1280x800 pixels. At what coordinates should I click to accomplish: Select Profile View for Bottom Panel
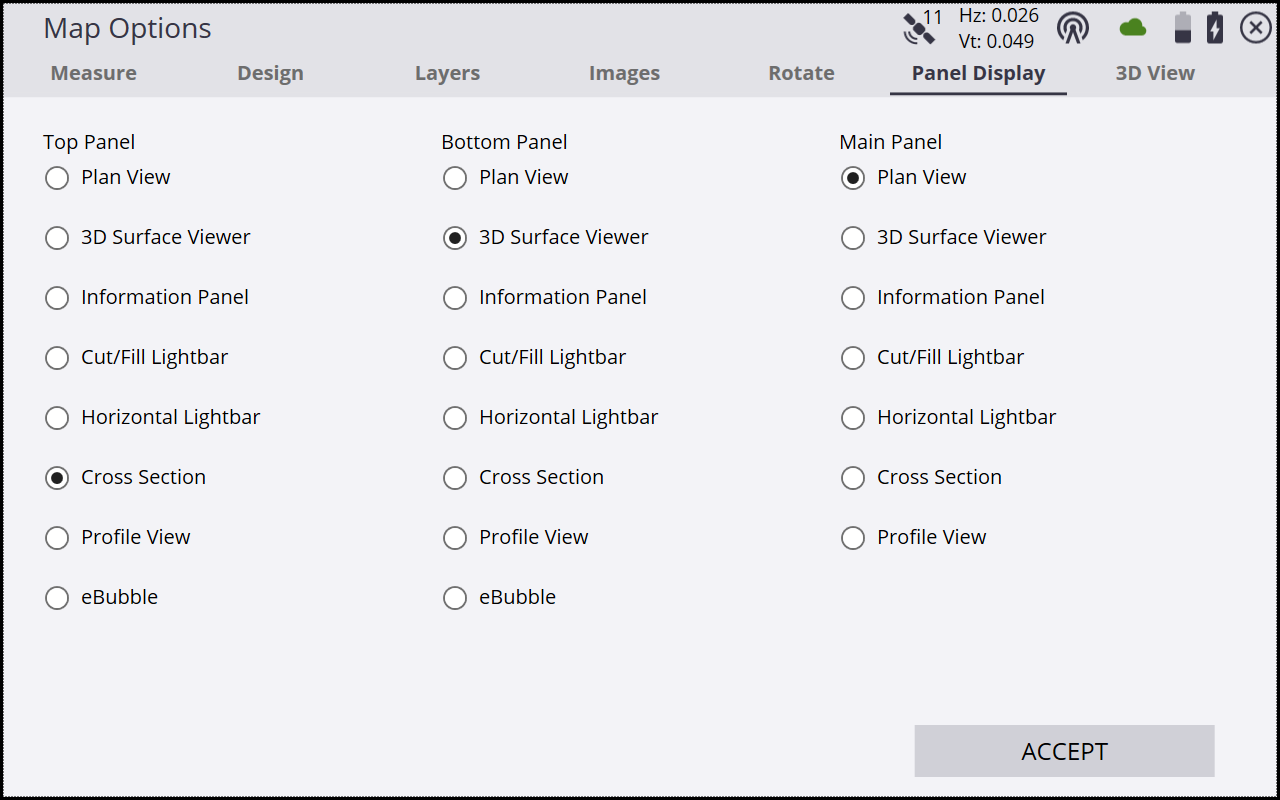(x=455, y=537)
